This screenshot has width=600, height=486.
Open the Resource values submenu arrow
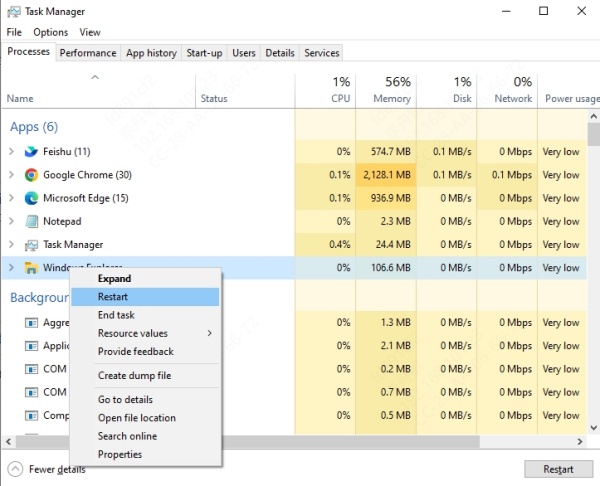click(209, 333)
